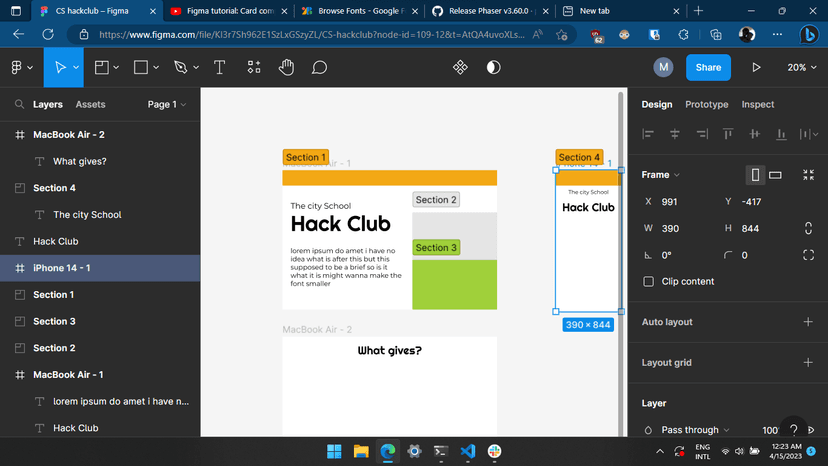Click the Layers search magnifier icon

coord(19,104)
